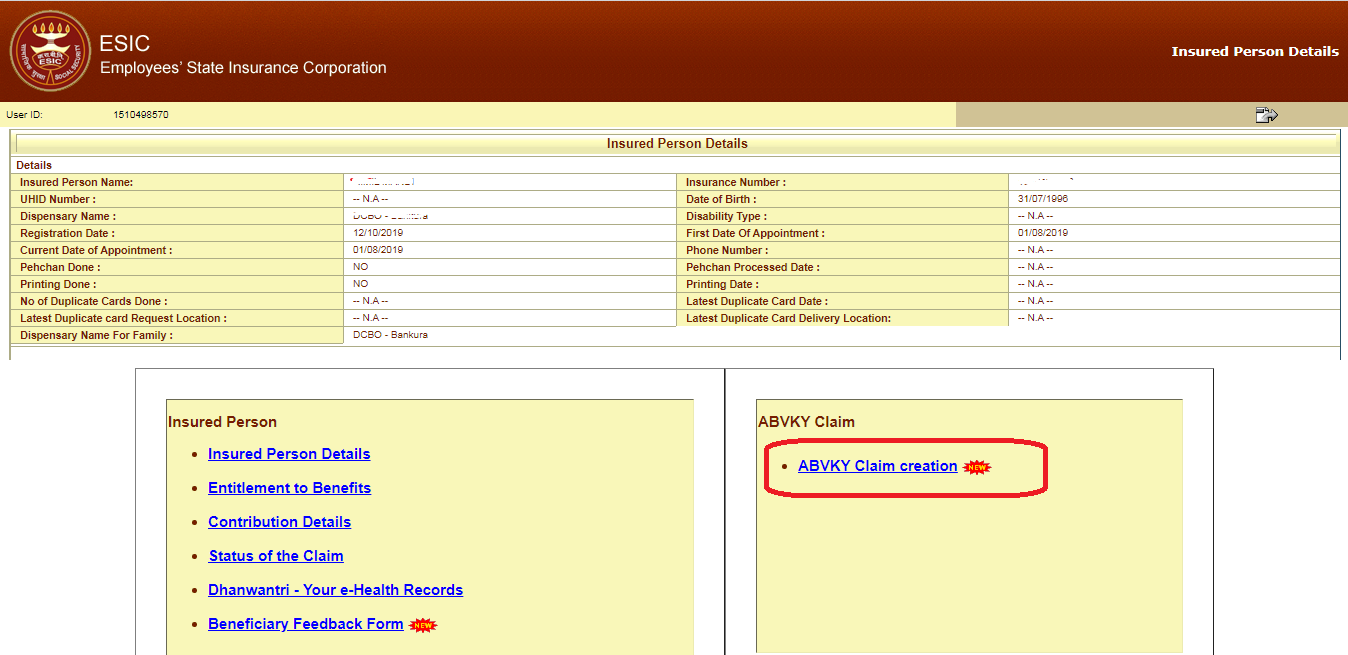Click the Pehchan Processed Date label
This screenshot has height=655, width=1348.
[753, 268]
